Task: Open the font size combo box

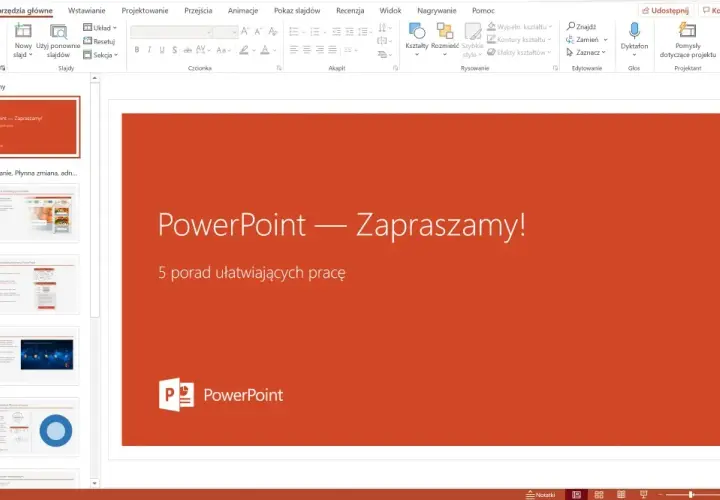Action: pyautogui.click(x=225, y=32)
